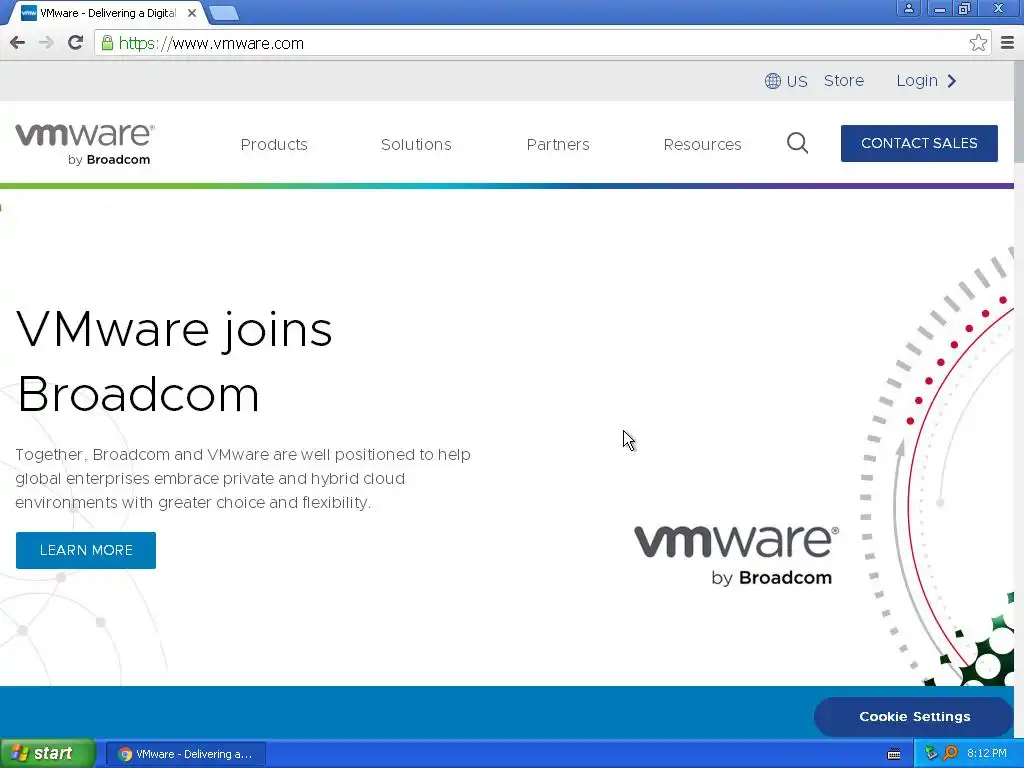Reload the page with the refresh icon
The height and width of the screenshot is (768, 1024).
click(x=75, y=43)
